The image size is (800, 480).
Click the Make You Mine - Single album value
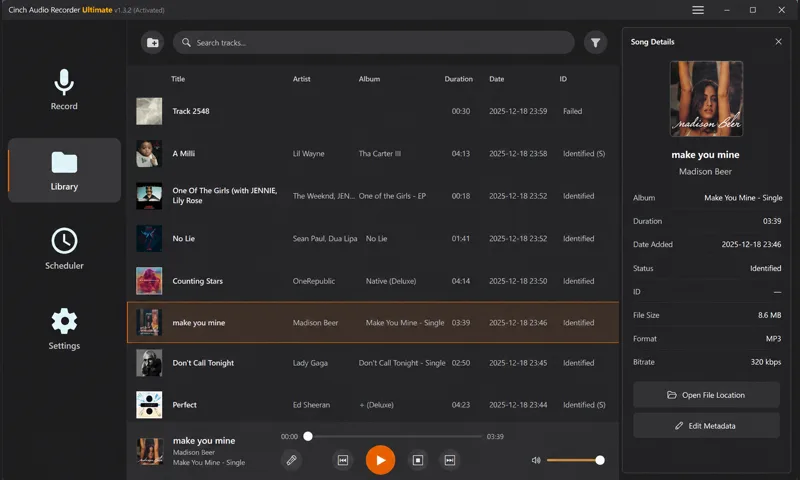(743, 198)
